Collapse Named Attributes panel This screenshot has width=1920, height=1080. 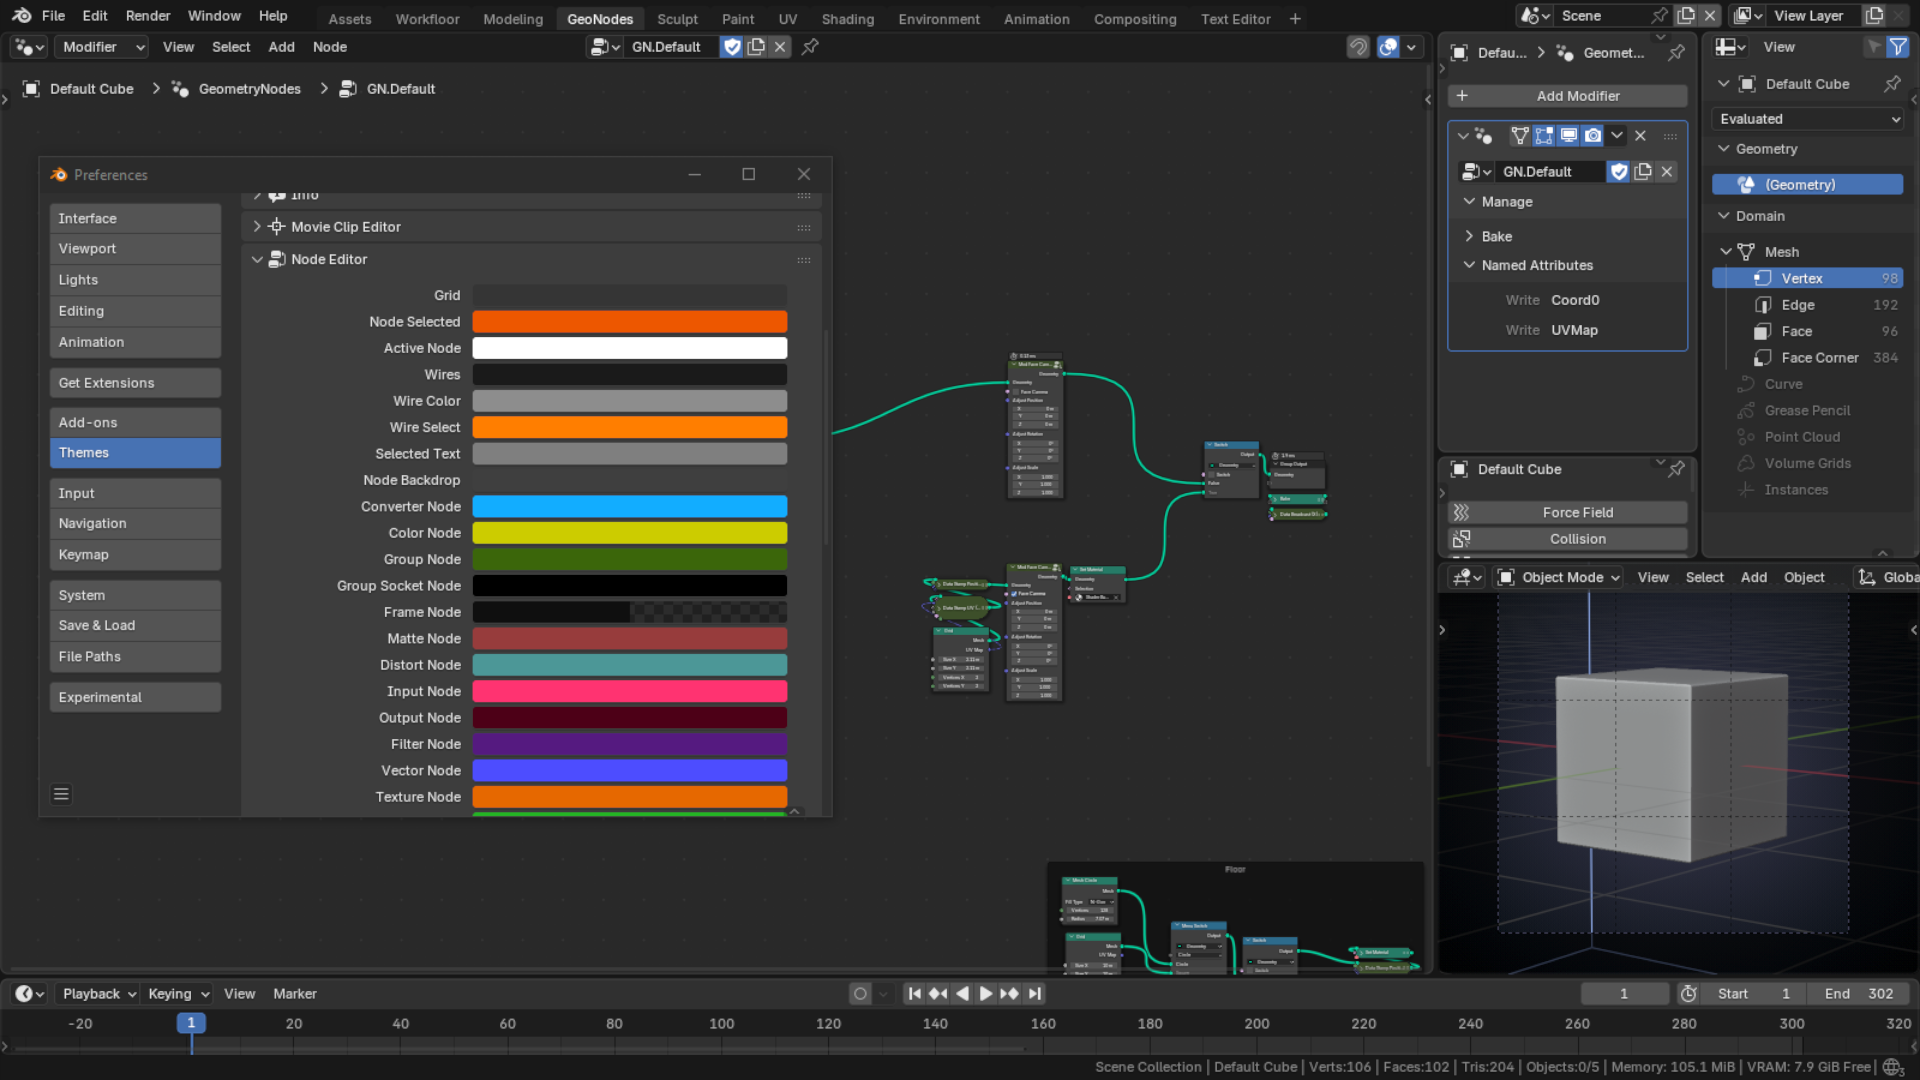1469,265
